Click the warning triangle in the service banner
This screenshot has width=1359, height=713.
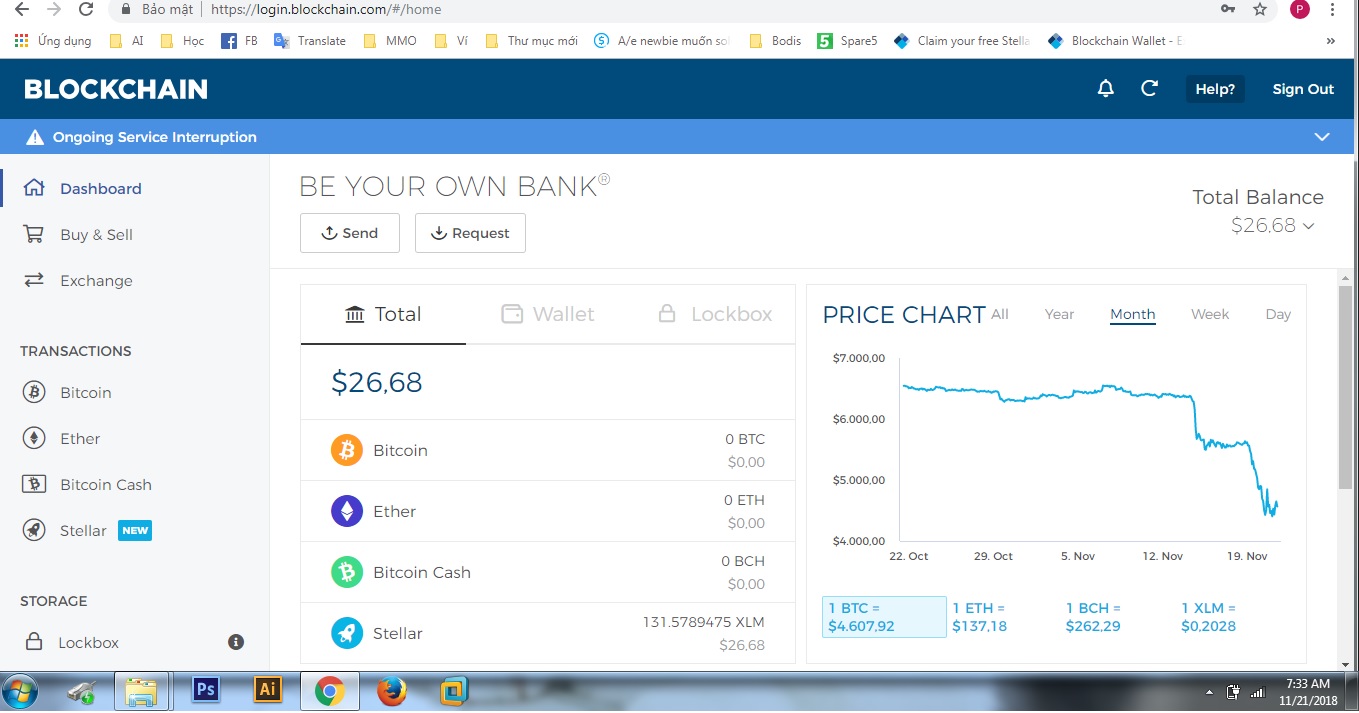coord(35,137)
